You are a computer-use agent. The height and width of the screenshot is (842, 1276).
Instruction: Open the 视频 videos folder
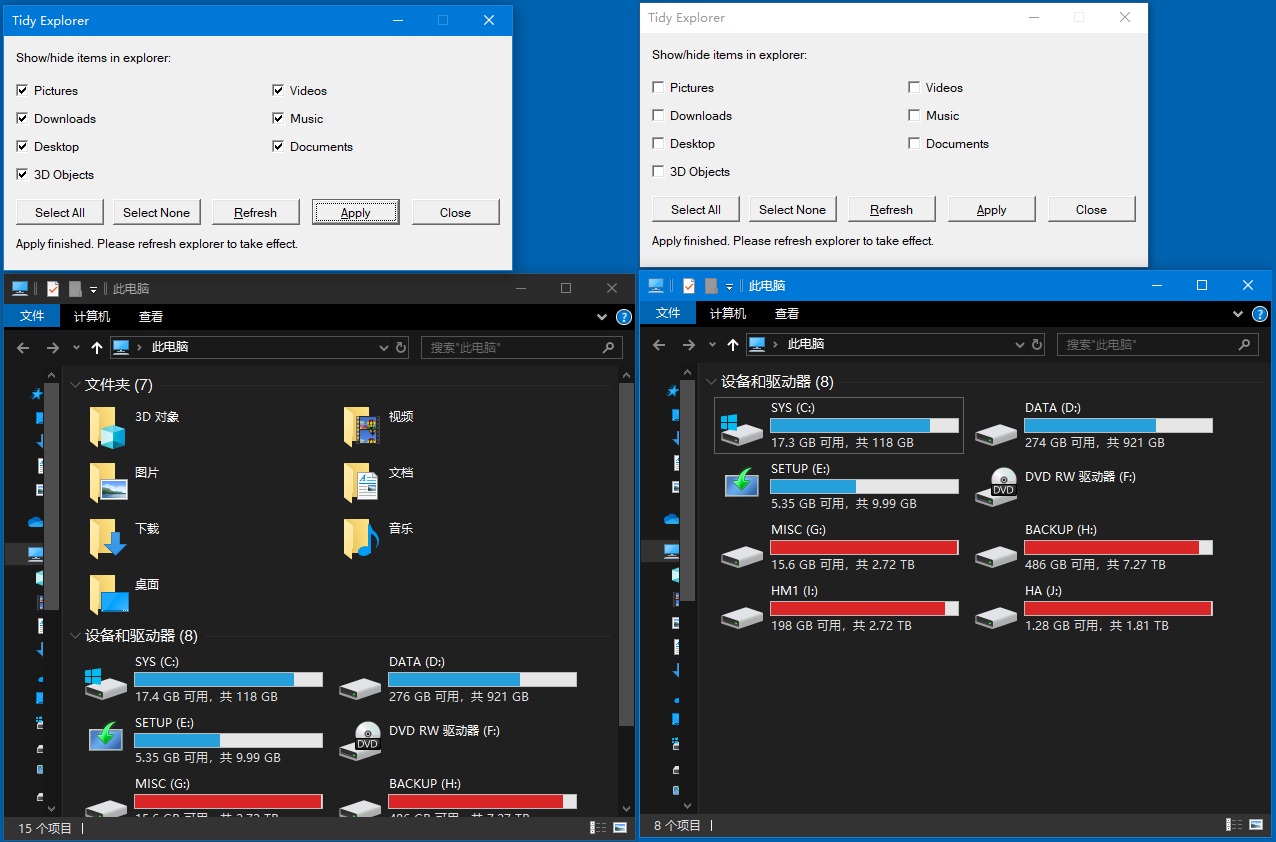[379, 427]
